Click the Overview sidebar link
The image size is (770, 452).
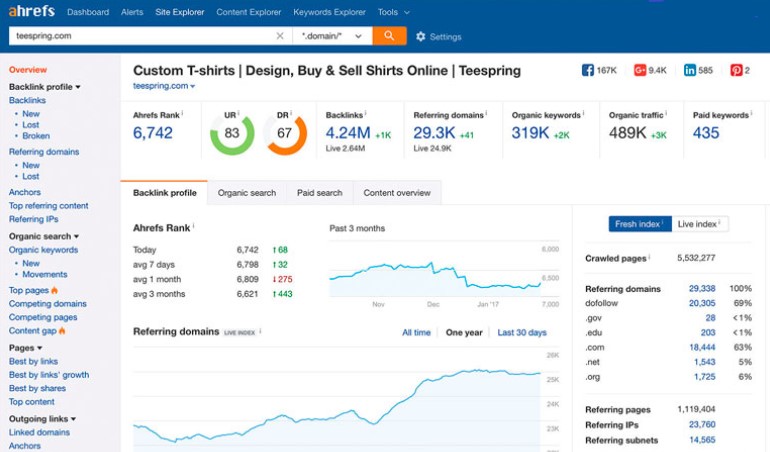click(x=28, y=70)
